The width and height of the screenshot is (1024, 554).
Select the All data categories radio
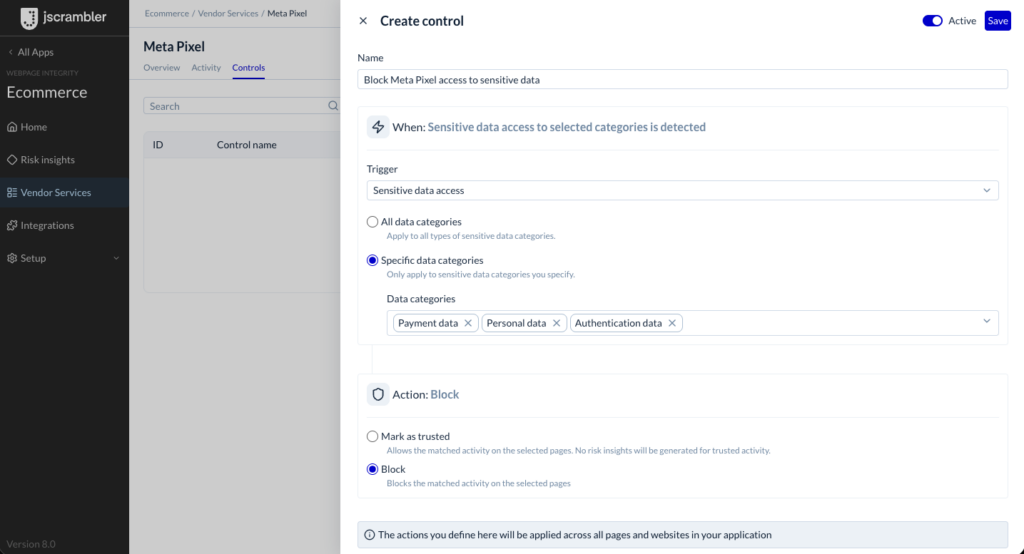pyautogui.click(x=372, y=221)
